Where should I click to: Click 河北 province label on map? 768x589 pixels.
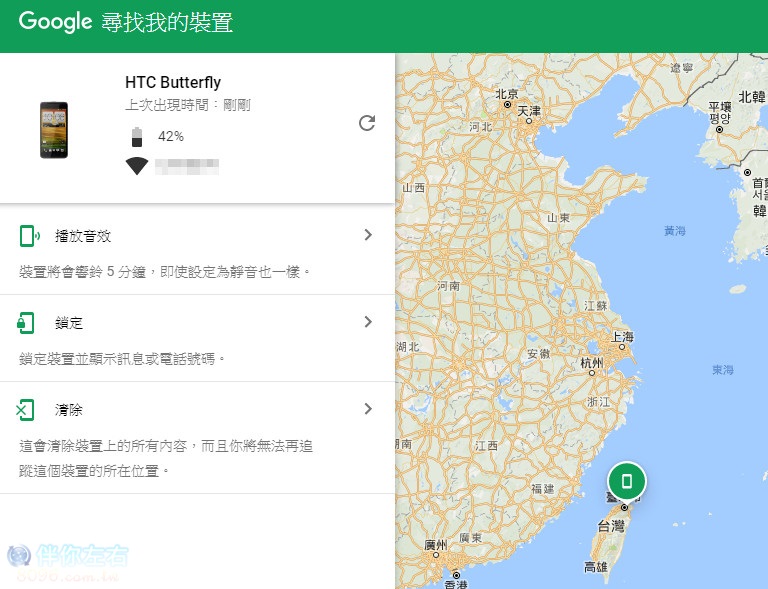tap(480, 127)
